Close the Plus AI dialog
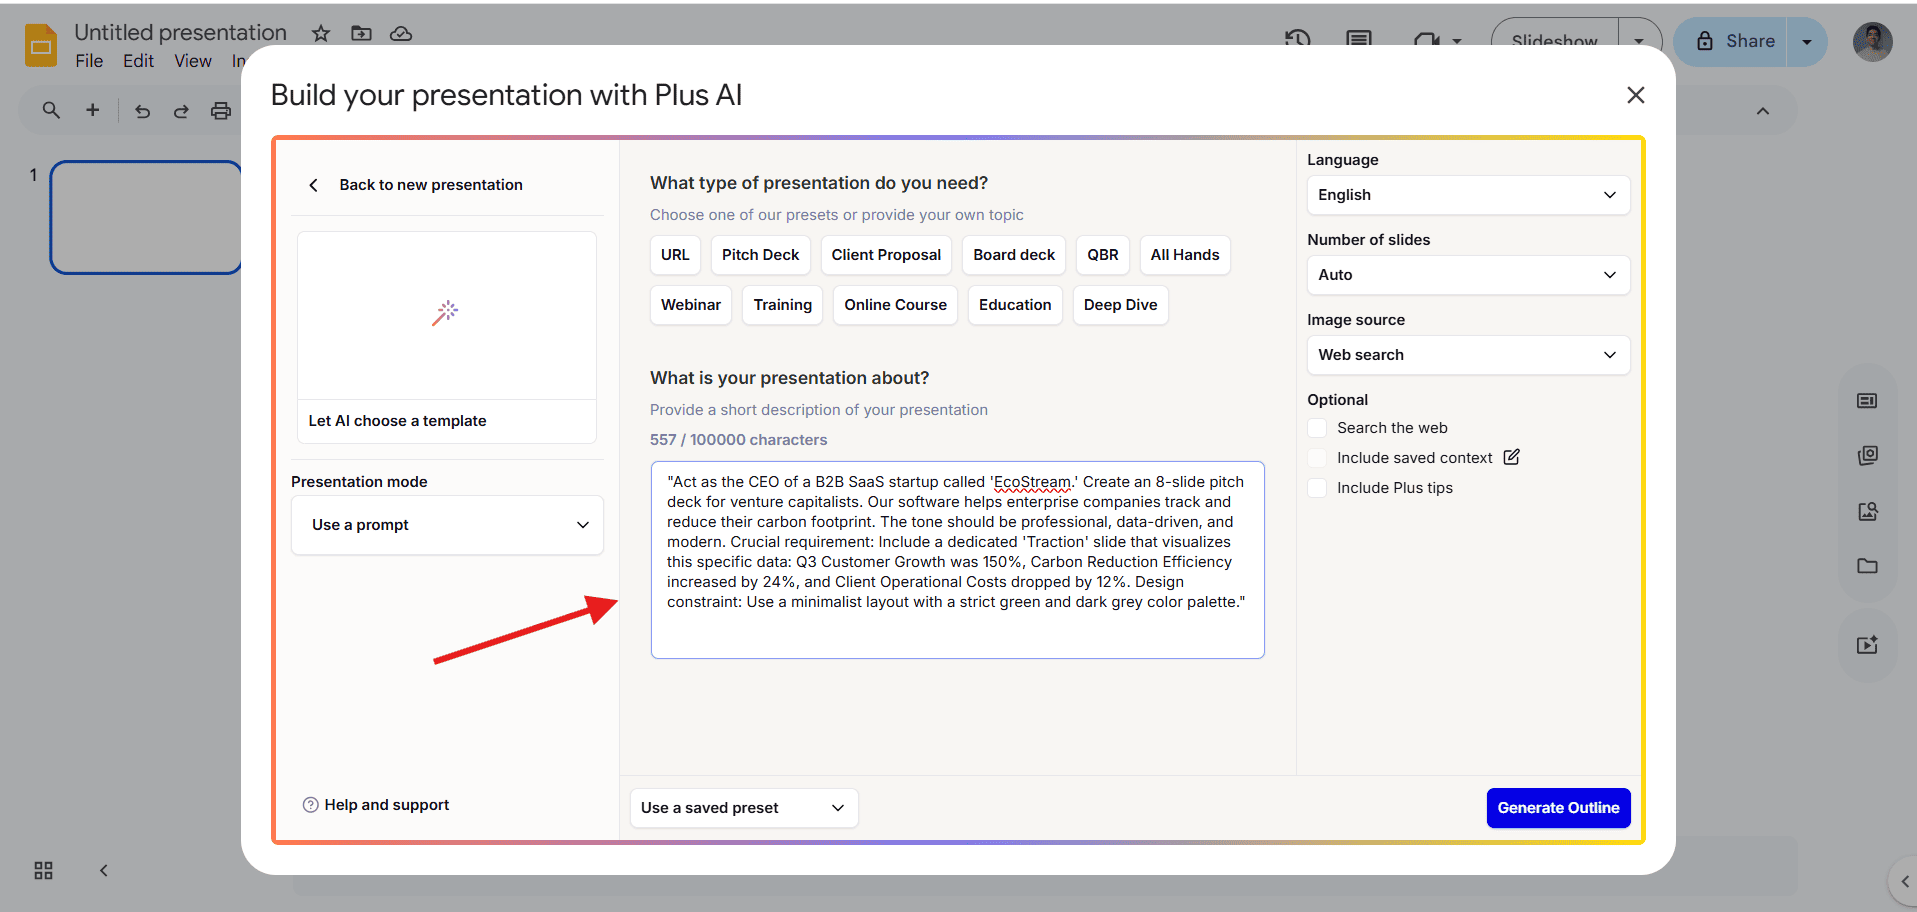The height and width of the screenshot is (912, 1917). pos(1636,95)
